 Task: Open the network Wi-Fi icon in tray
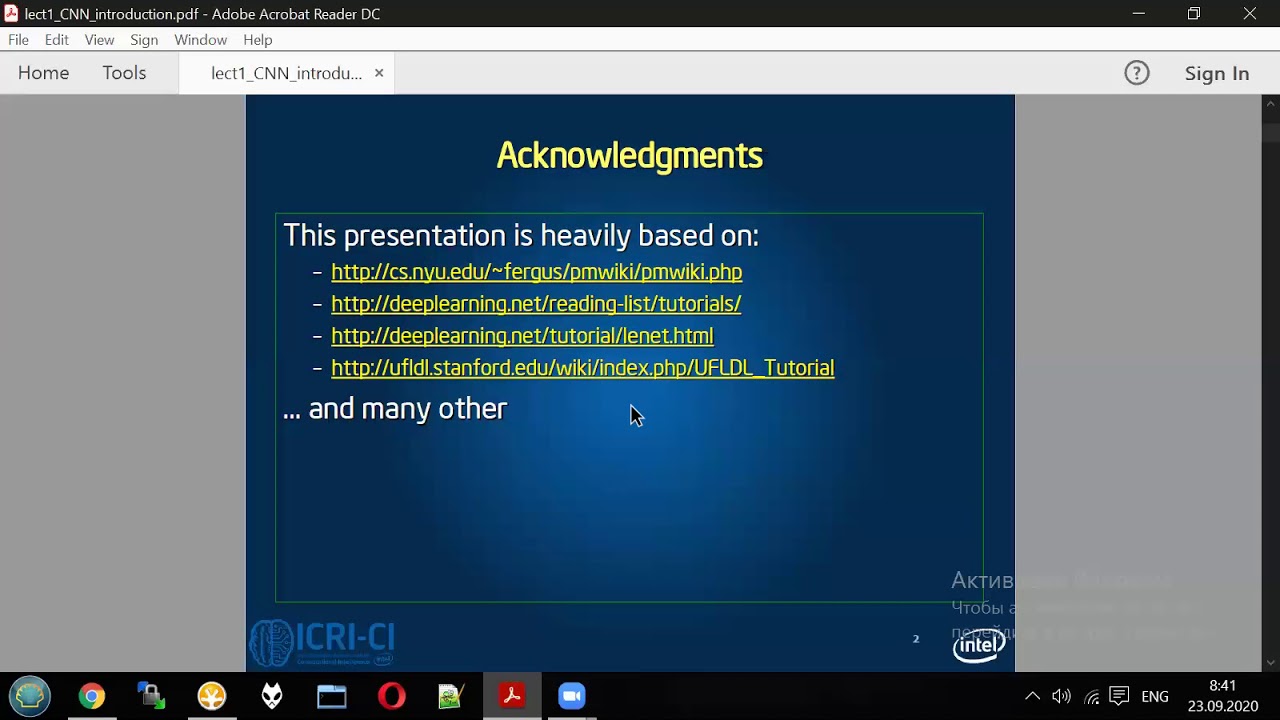pyautogui.click(x=1091, y=697)
